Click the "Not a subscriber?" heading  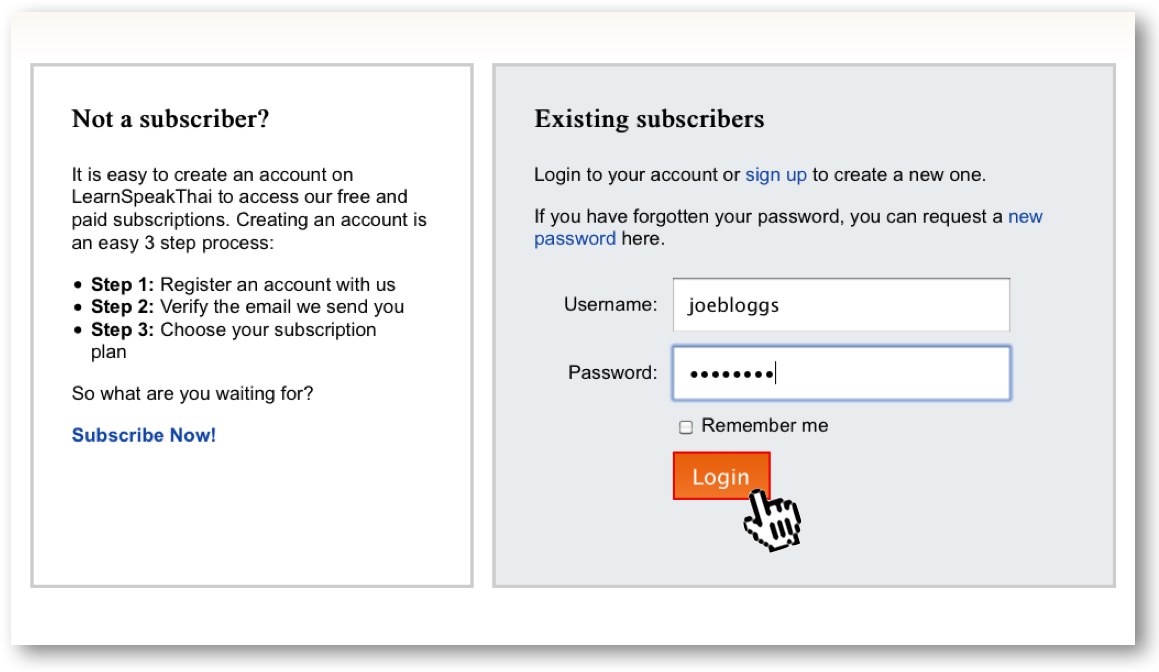171,119
